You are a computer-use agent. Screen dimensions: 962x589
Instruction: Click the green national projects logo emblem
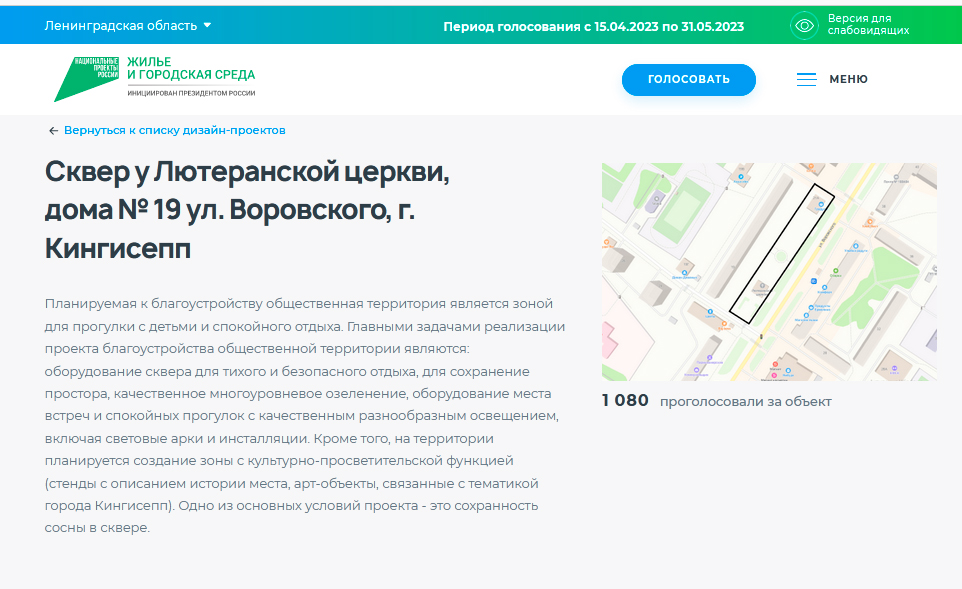87,79
